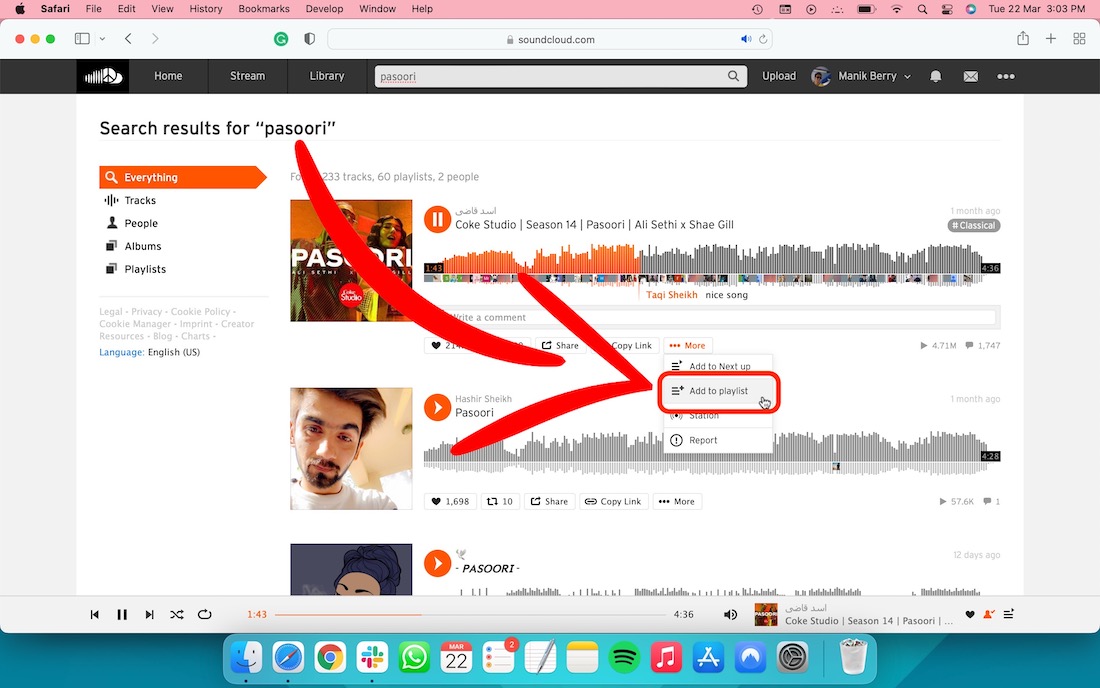The width and height of the screenshot is (1100, 688).
Task: Like the currently playing track in the player
Action: 969,615
